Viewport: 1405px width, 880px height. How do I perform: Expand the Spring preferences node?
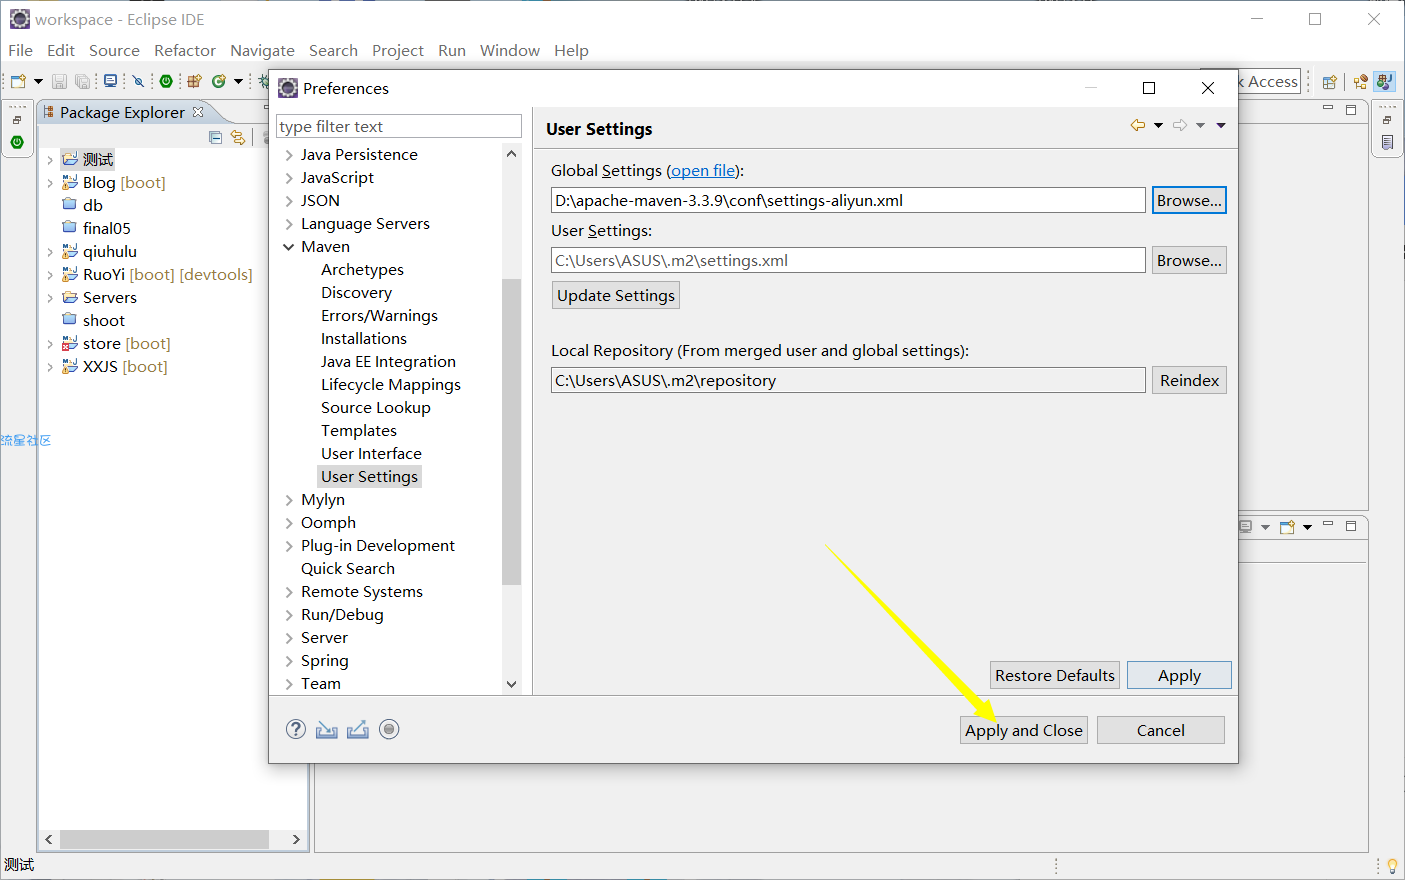pos(289,661)
